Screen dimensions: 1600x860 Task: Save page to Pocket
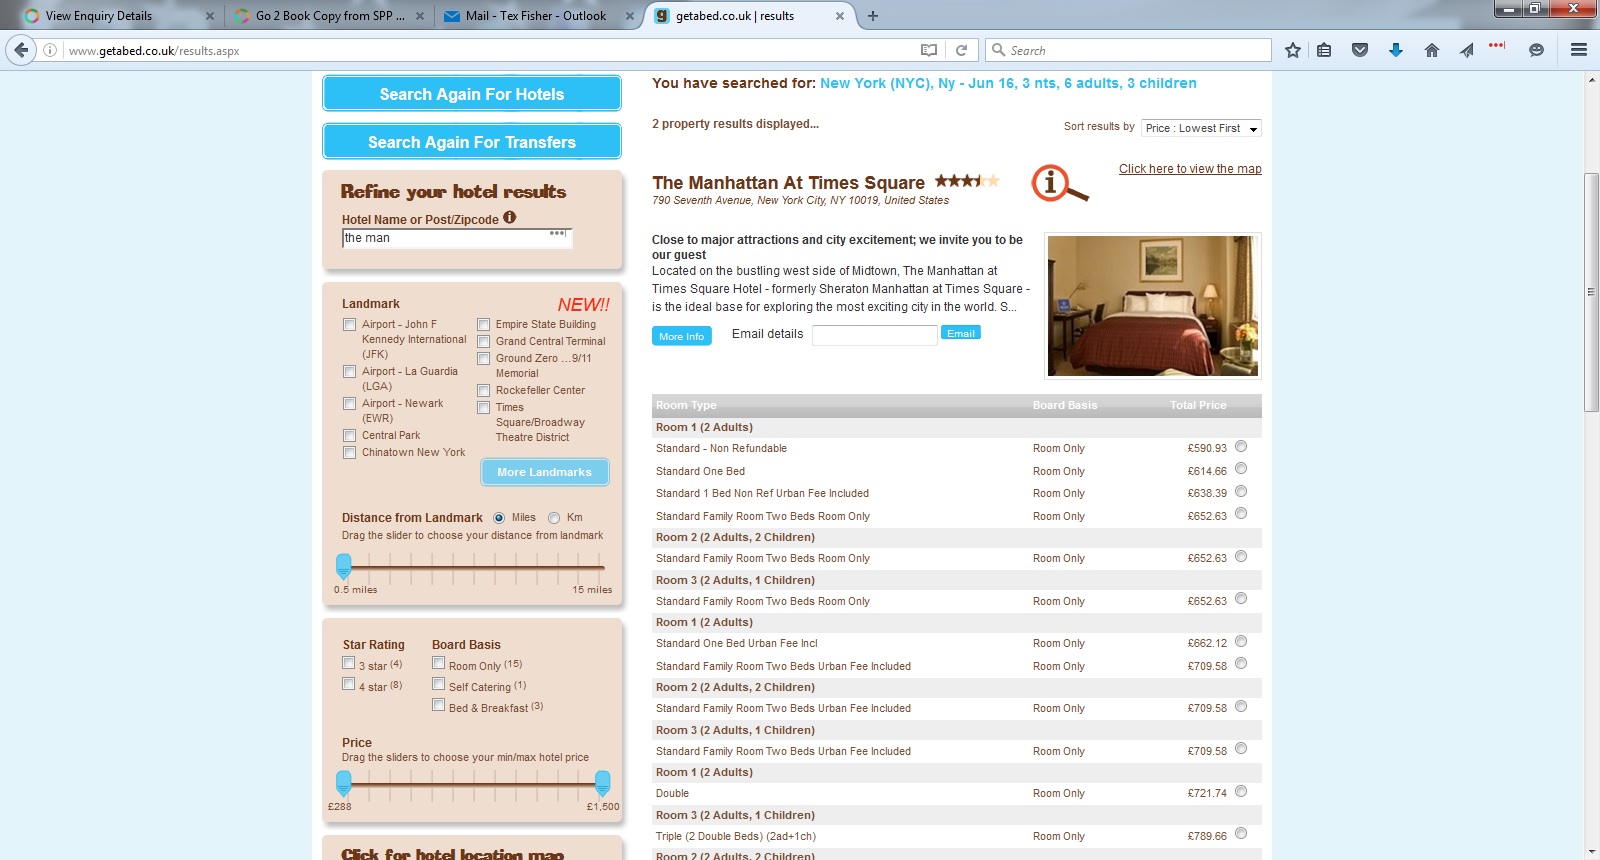[1360, 50]
